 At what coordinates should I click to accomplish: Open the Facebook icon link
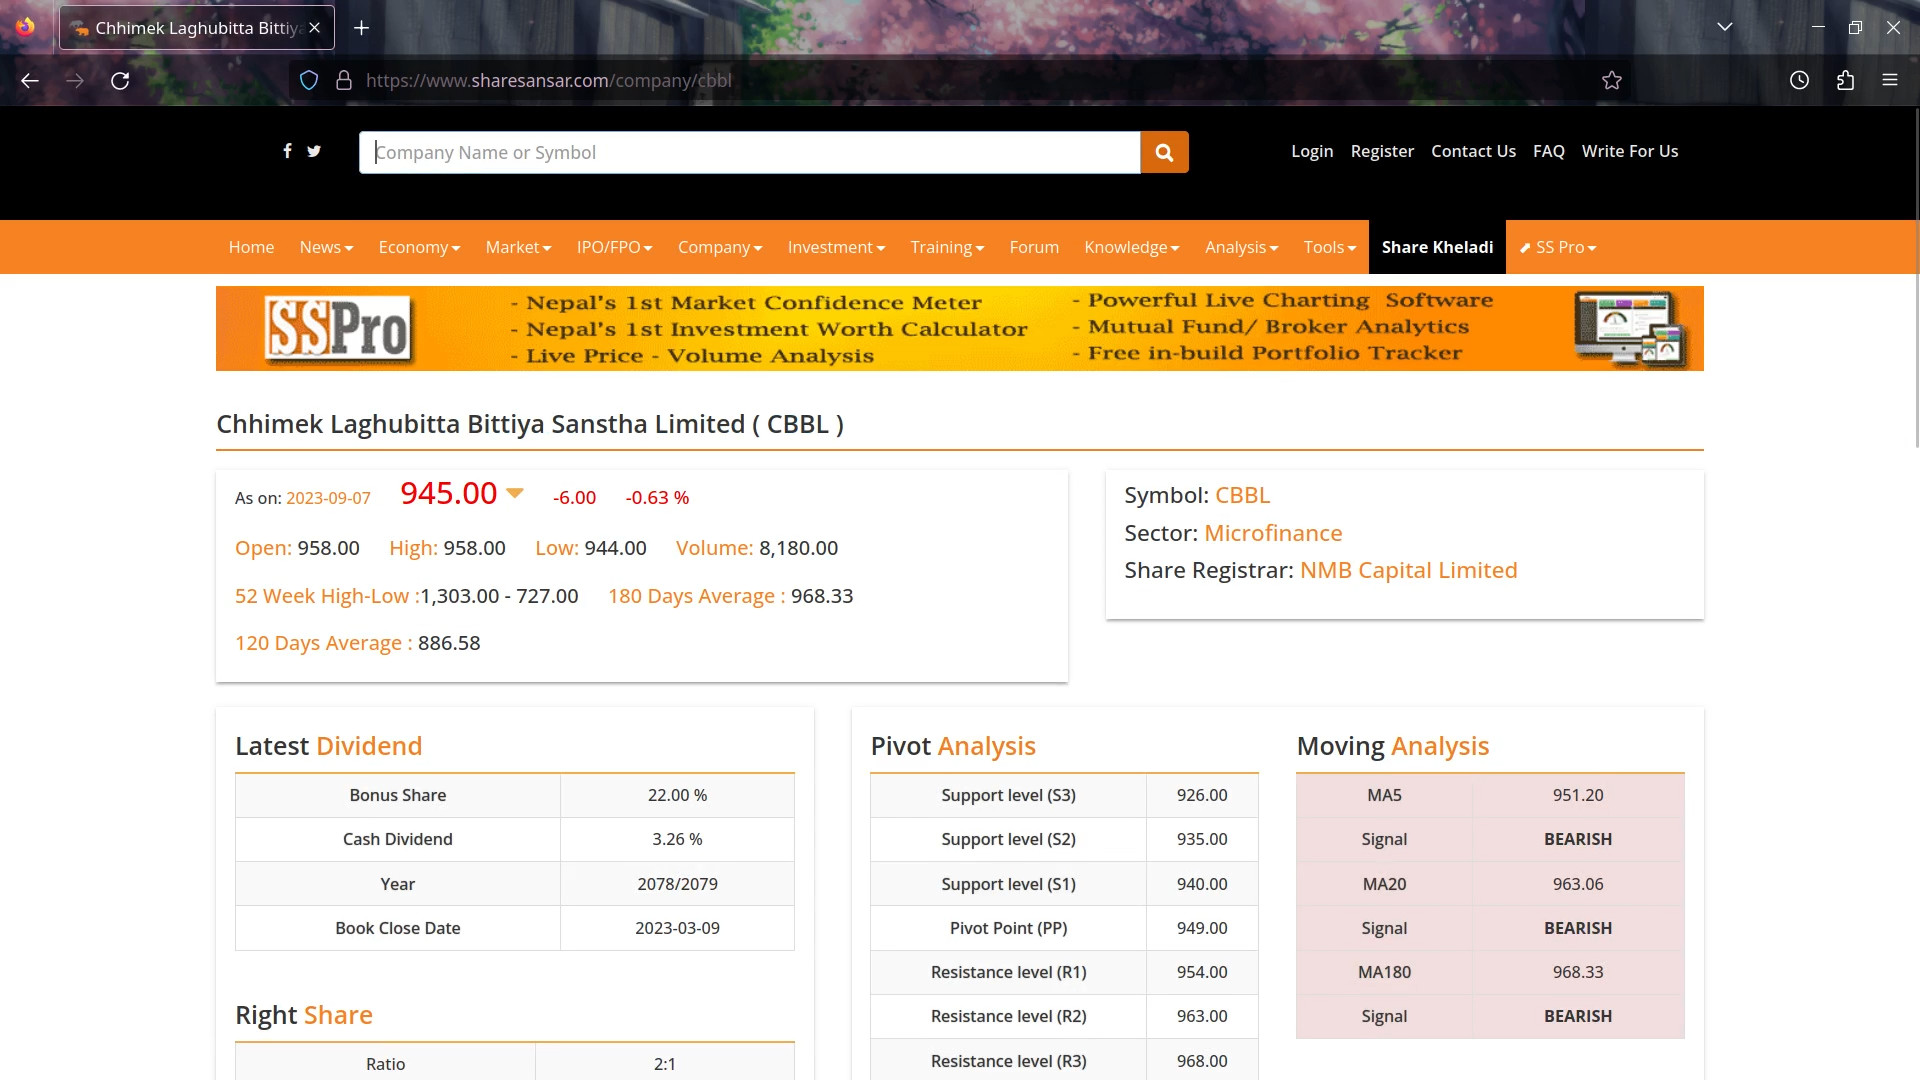click(x=287, y=151)
